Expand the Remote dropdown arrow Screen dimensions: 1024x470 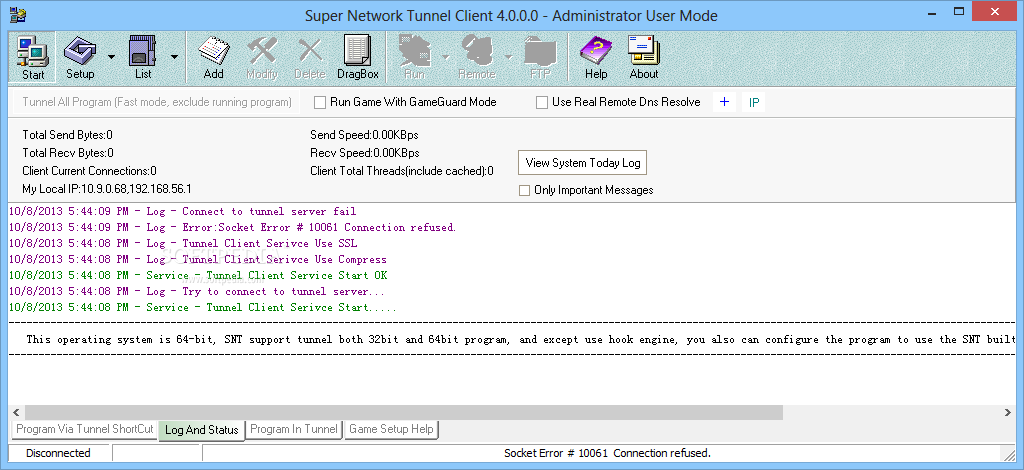[x=508, y=57]
